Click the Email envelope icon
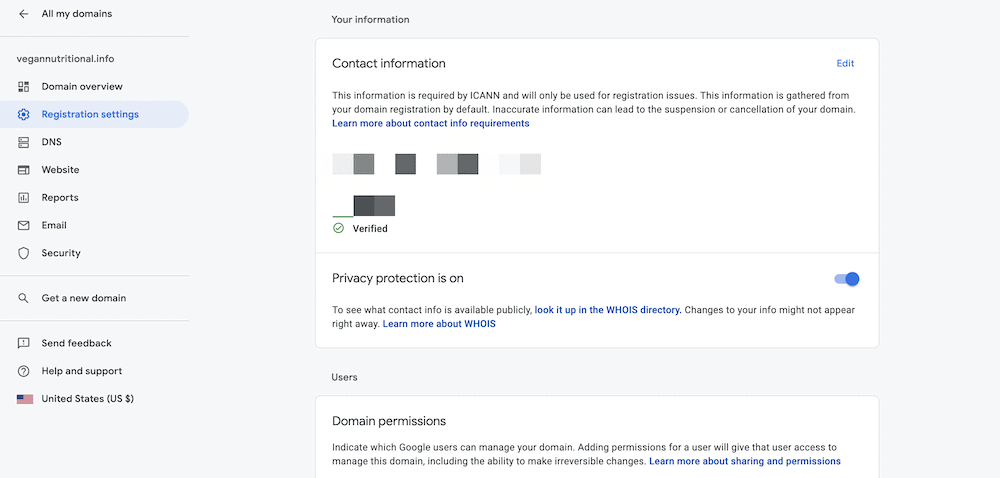The height and width of the screenshot is (478, 1000). (24, 226)
